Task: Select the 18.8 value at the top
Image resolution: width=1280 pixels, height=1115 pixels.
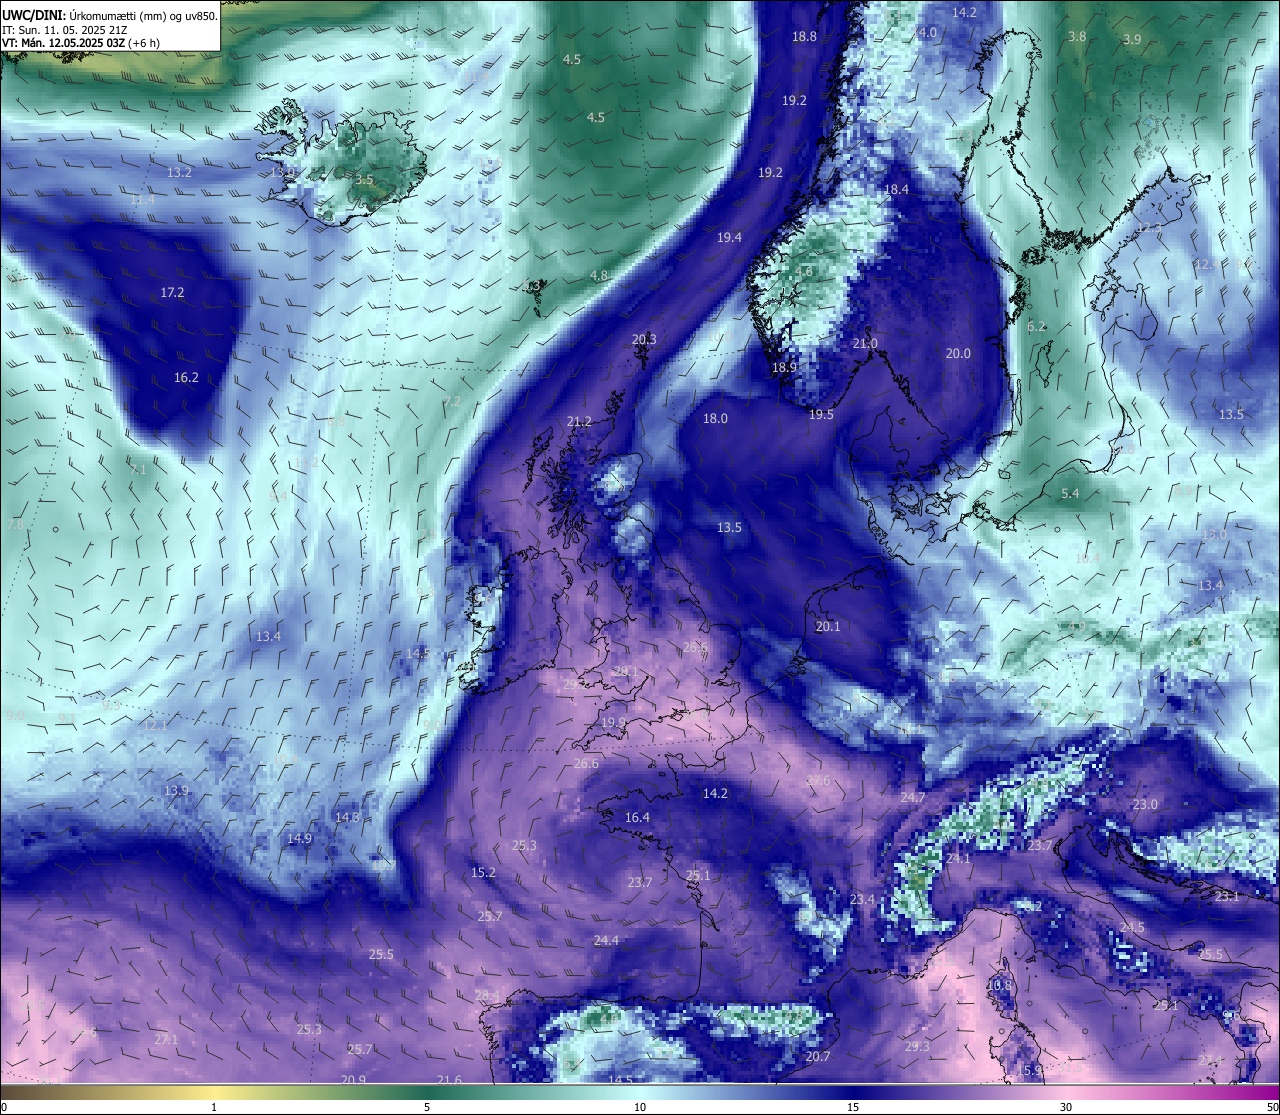Action: pos(804,37)
